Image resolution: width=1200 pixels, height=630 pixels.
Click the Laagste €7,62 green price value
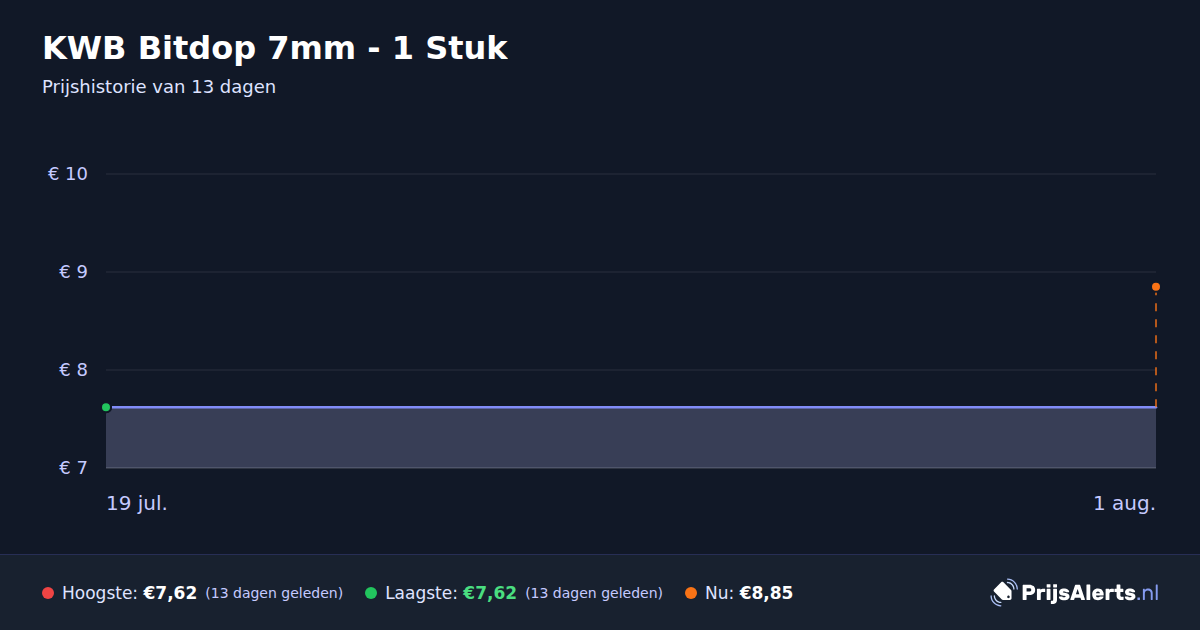click(x=490, y=593)
